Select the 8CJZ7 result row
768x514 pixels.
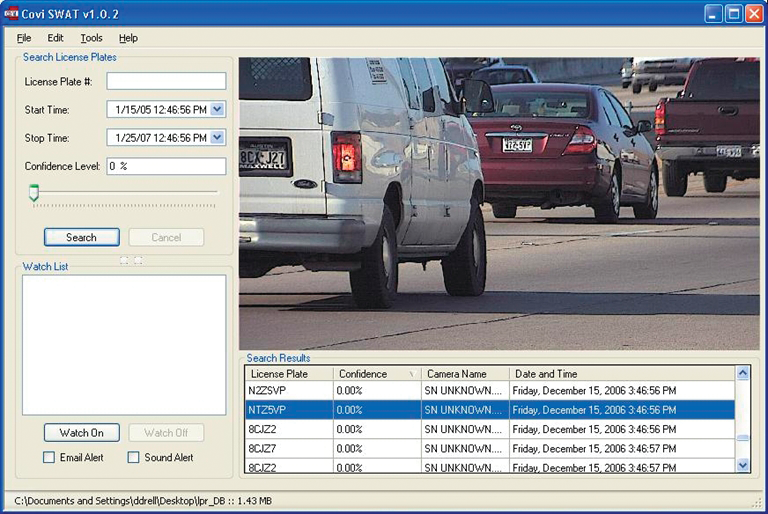490,448
